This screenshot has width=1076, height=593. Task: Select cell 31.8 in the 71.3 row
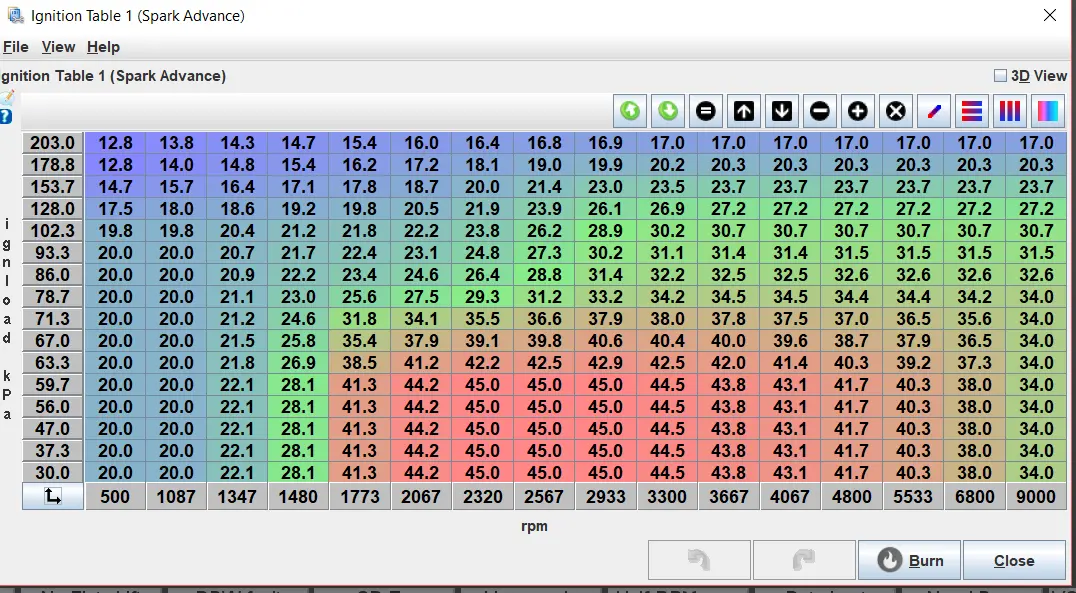360,318
